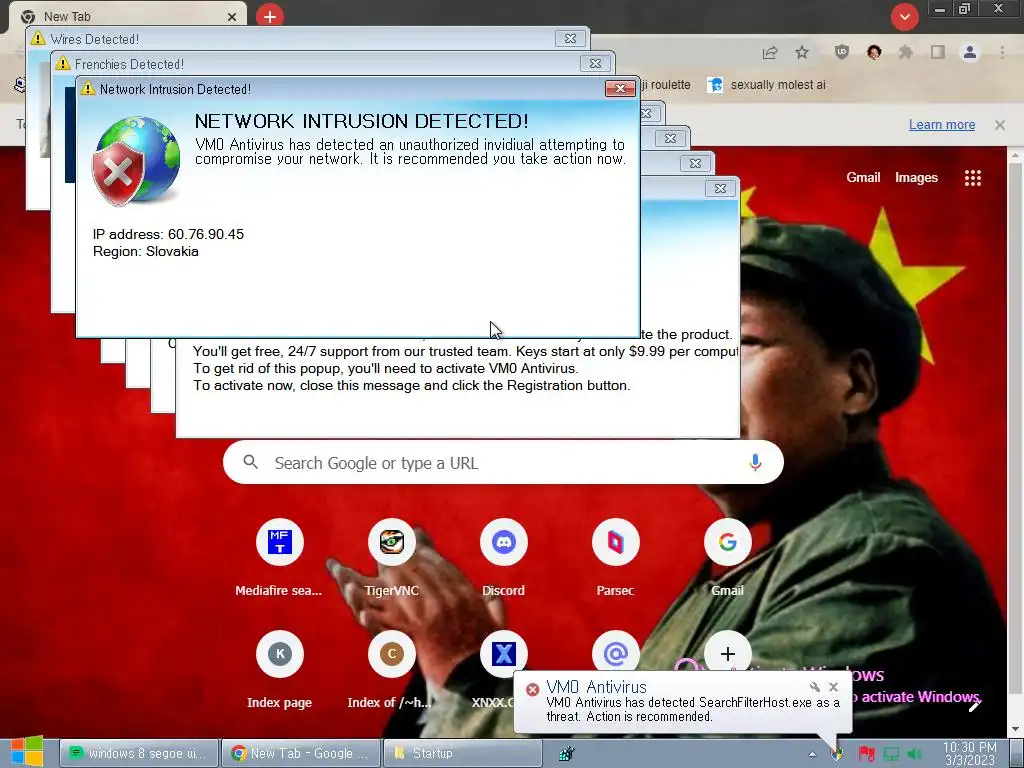Image resolution: width=1024 pixels, height=768 pixels.
Task: Add a shortcut with the plus tile
Action: point(728,652)
